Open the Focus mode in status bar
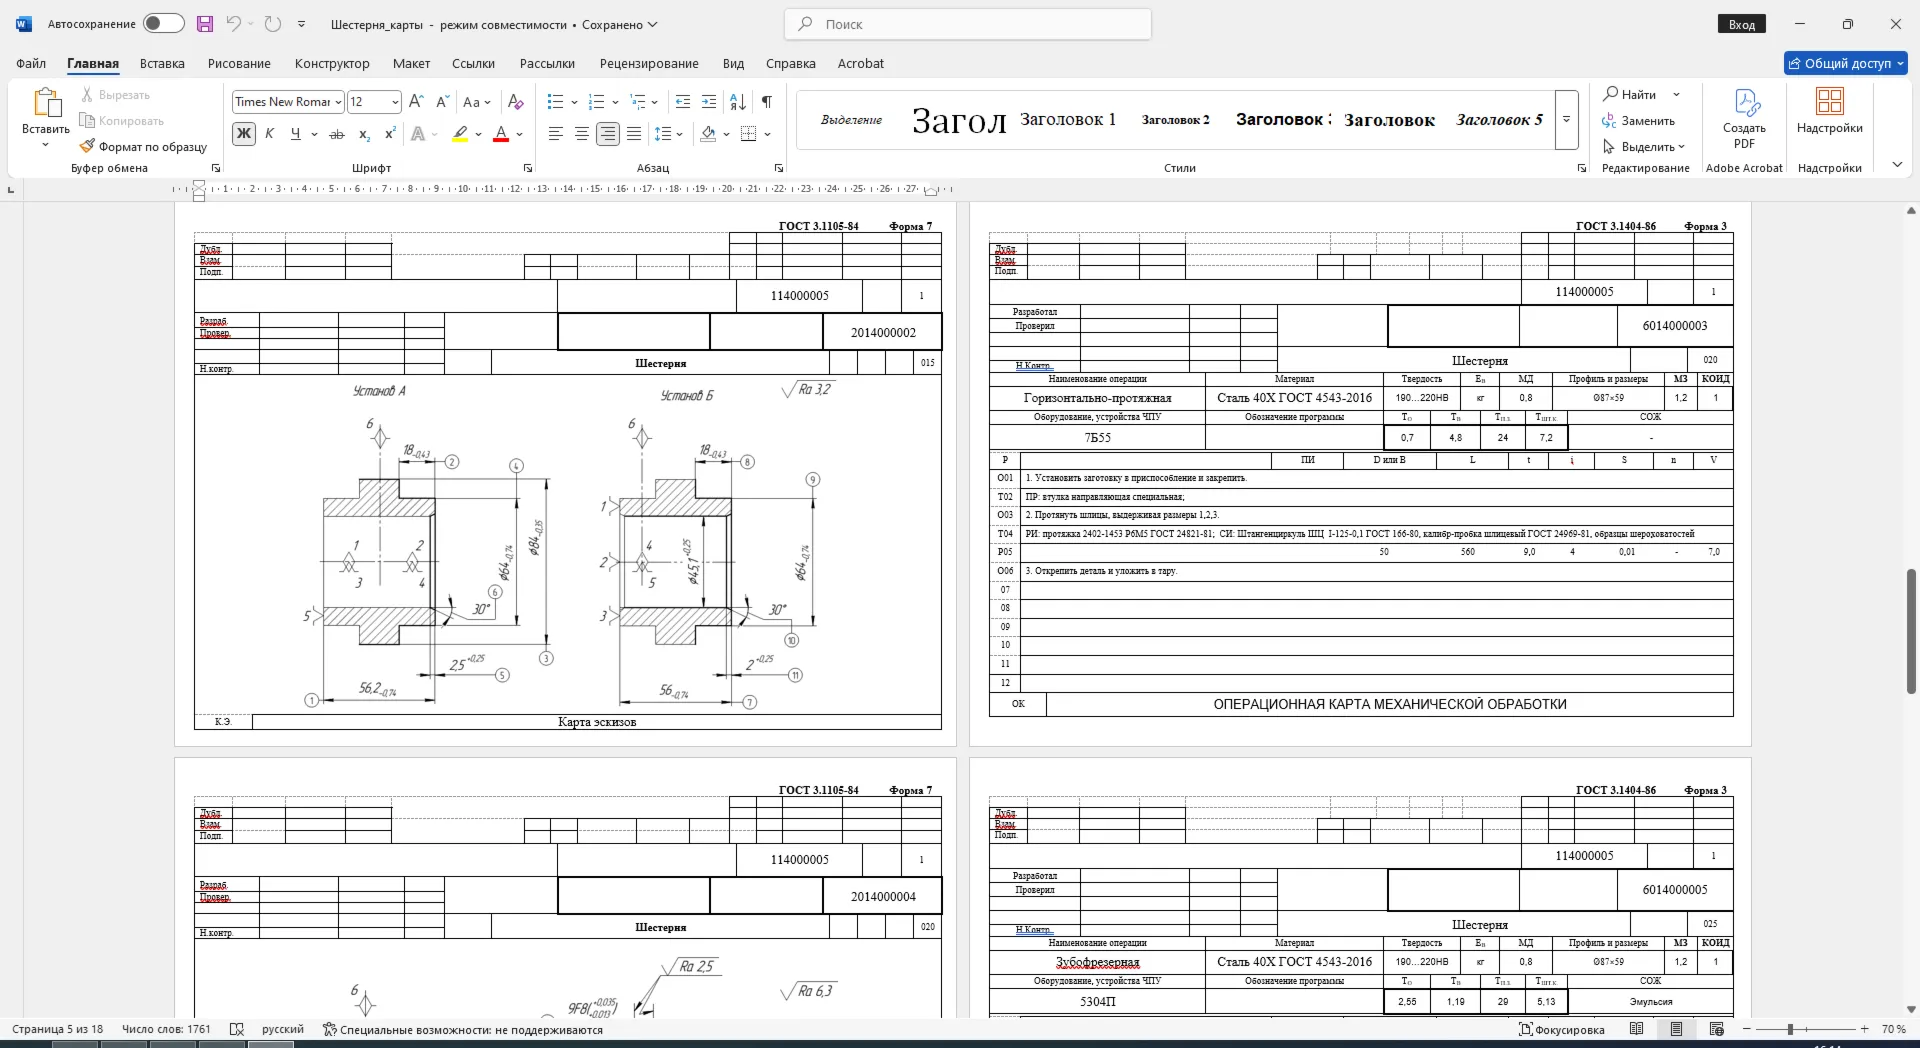The image size is (1920, 1048). 1562,1029
